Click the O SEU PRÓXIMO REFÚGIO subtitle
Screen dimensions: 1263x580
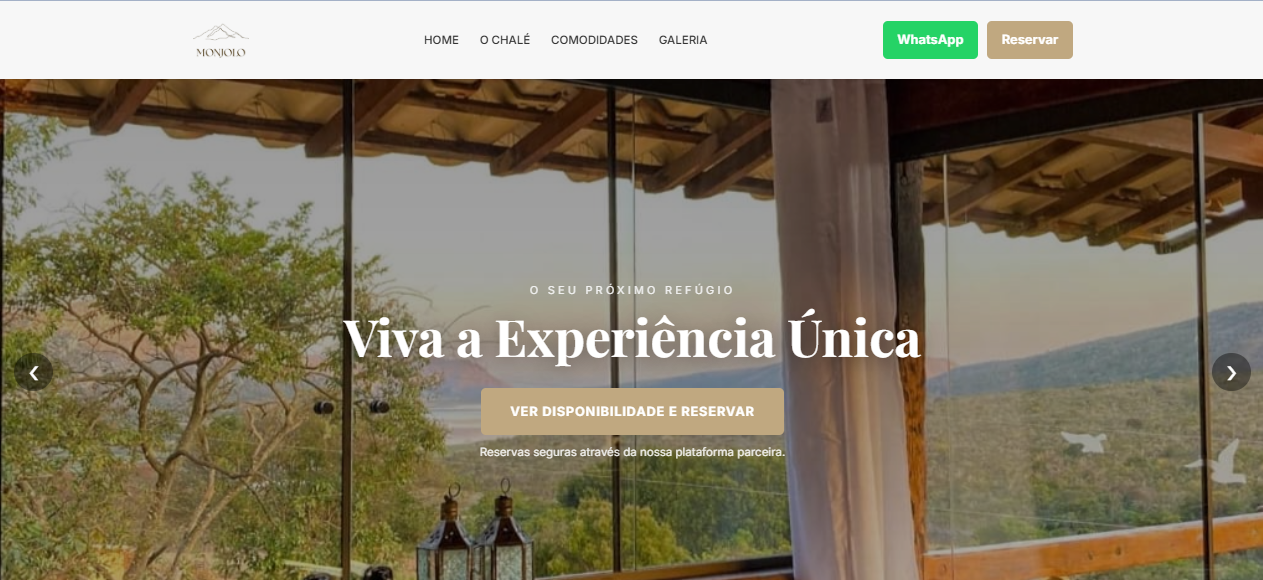(x=632, y=290)
